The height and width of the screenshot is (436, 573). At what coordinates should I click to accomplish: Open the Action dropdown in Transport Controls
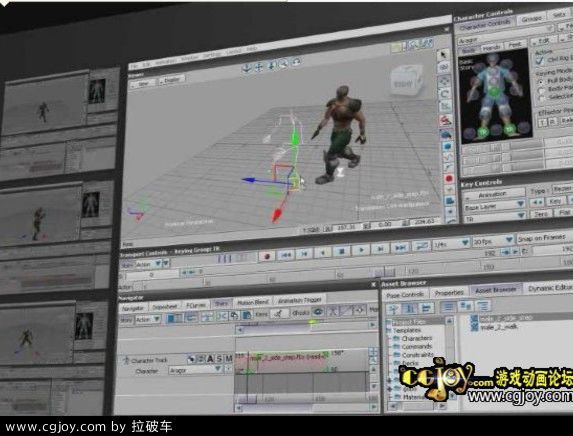coord(148,264)
